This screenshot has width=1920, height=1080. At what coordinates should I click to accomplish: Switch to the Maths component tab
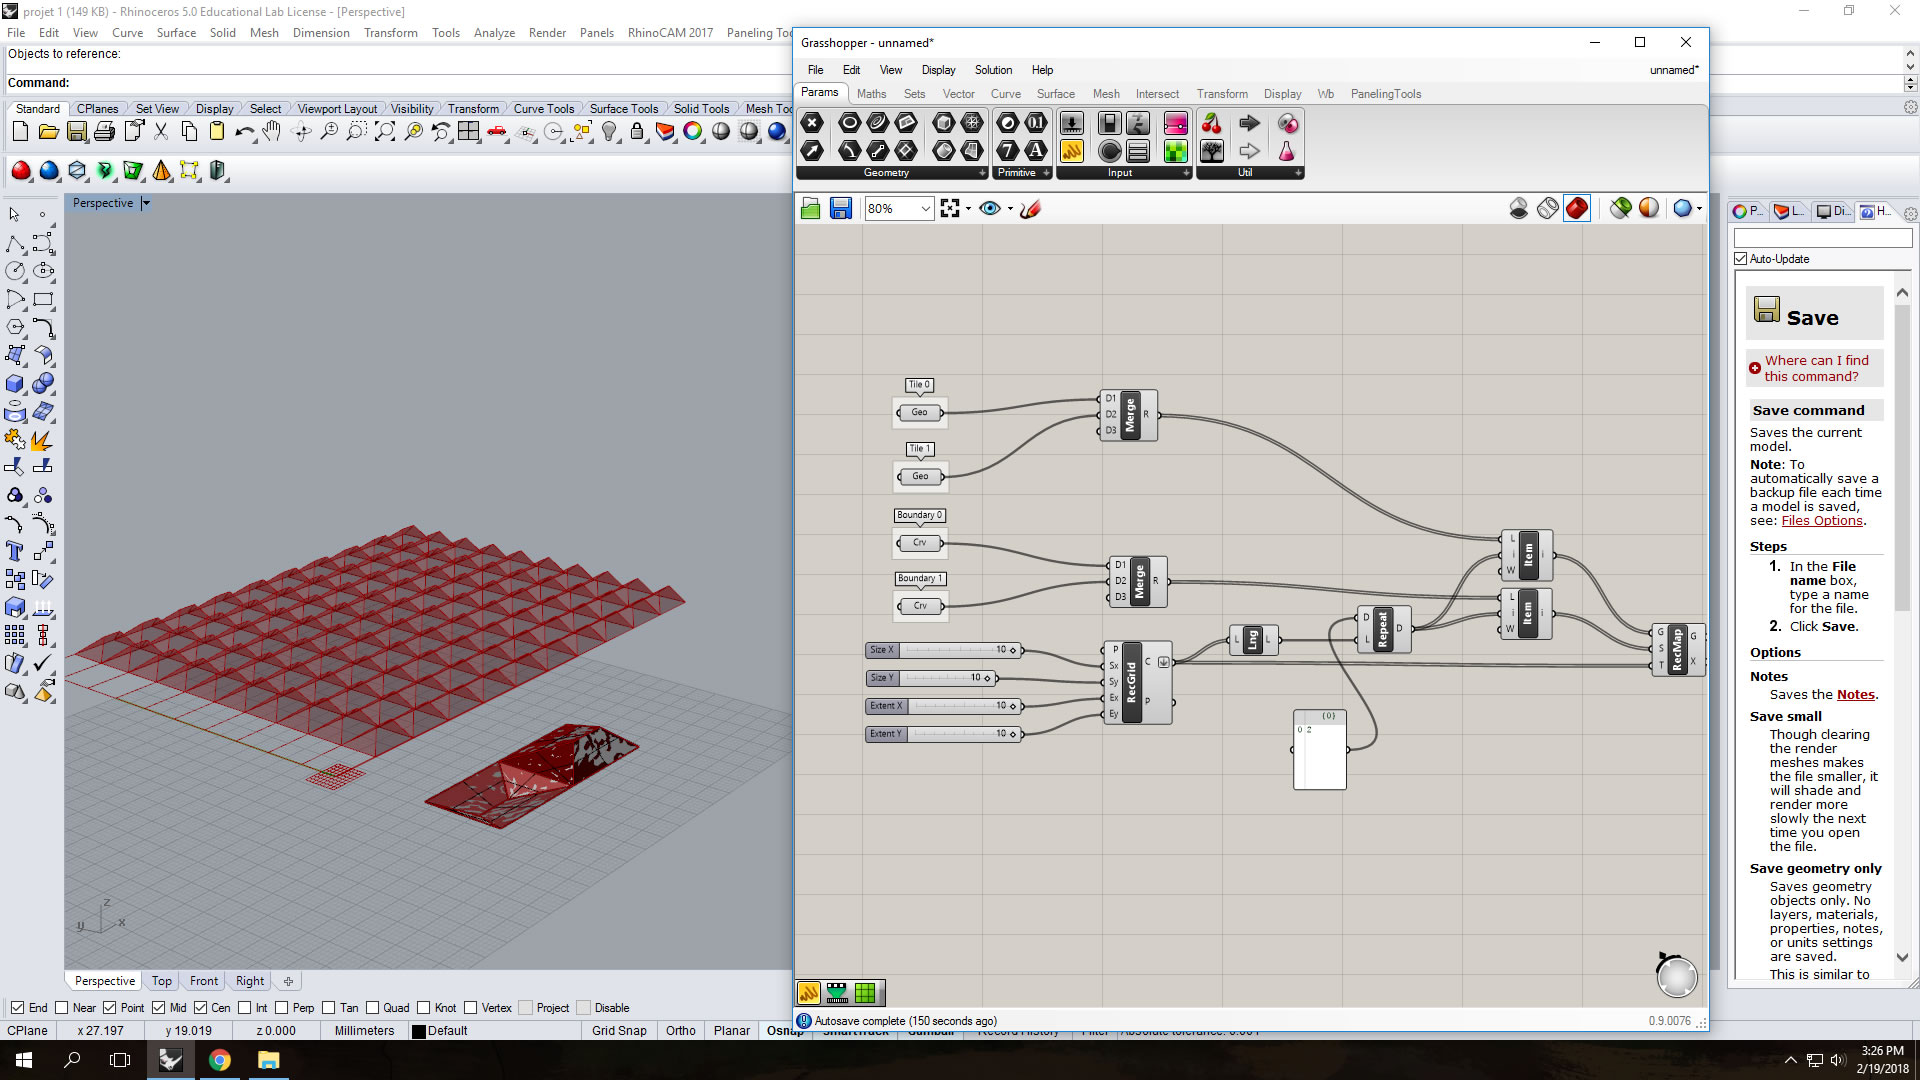tap(870, 94)
